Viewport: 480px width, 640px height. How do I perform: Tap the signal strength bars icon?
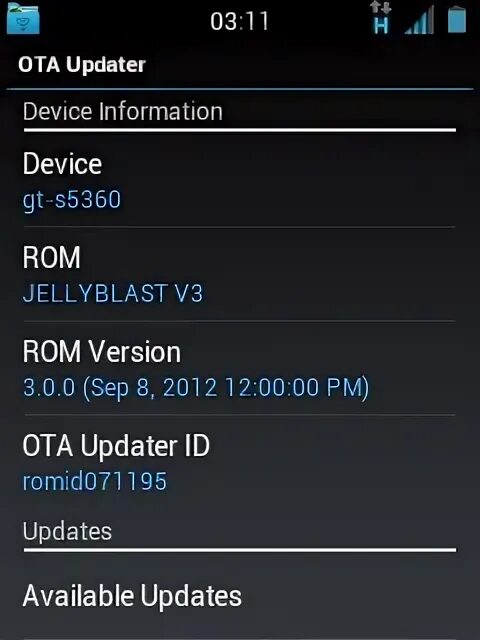pyautogui.click(x=419, y=20)
